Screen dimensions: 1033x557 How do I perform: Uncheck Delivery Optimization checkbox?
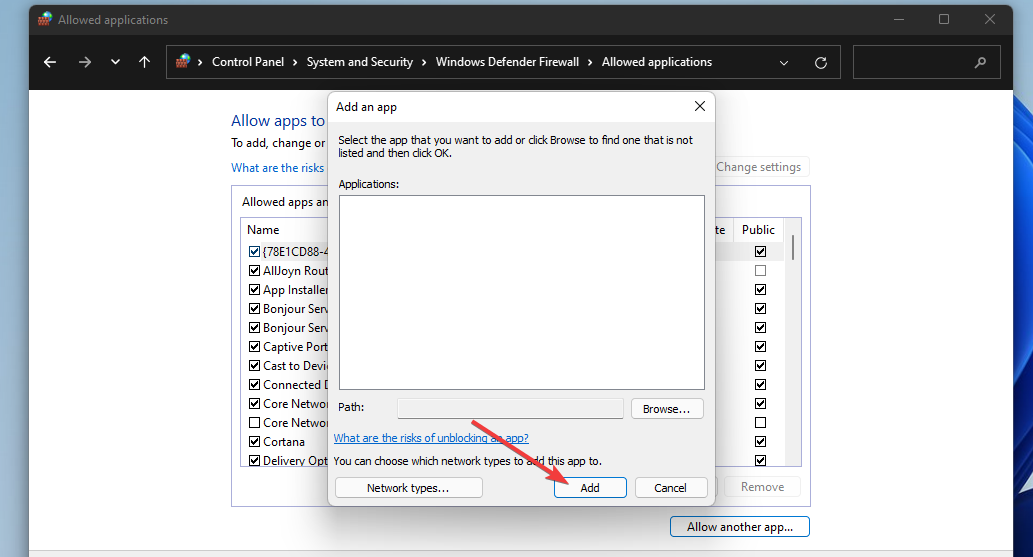pyautogui.click(x=254, y=461)
